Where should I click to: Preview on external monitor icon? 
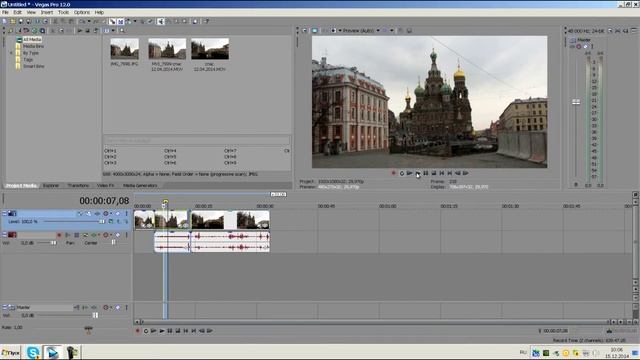point(315,31)
